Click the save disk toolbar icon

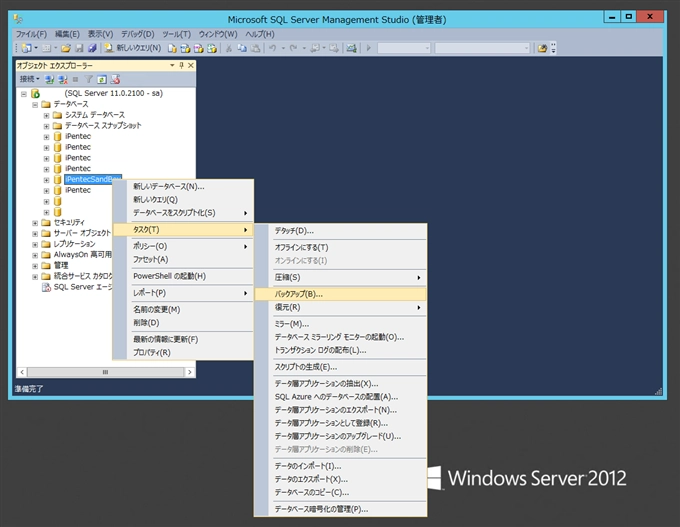click(x=79, y=47)
